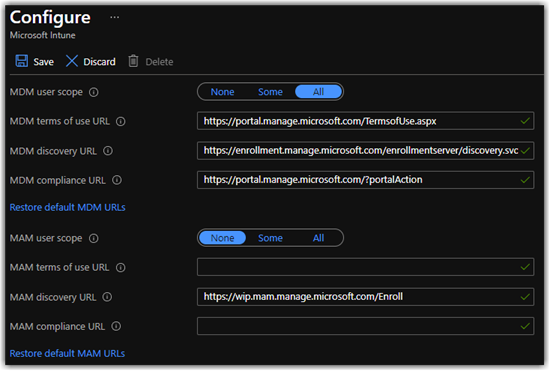The image size is (550, 371).
Task: Show info for MAM discovery URL
Action: [107, 297]
